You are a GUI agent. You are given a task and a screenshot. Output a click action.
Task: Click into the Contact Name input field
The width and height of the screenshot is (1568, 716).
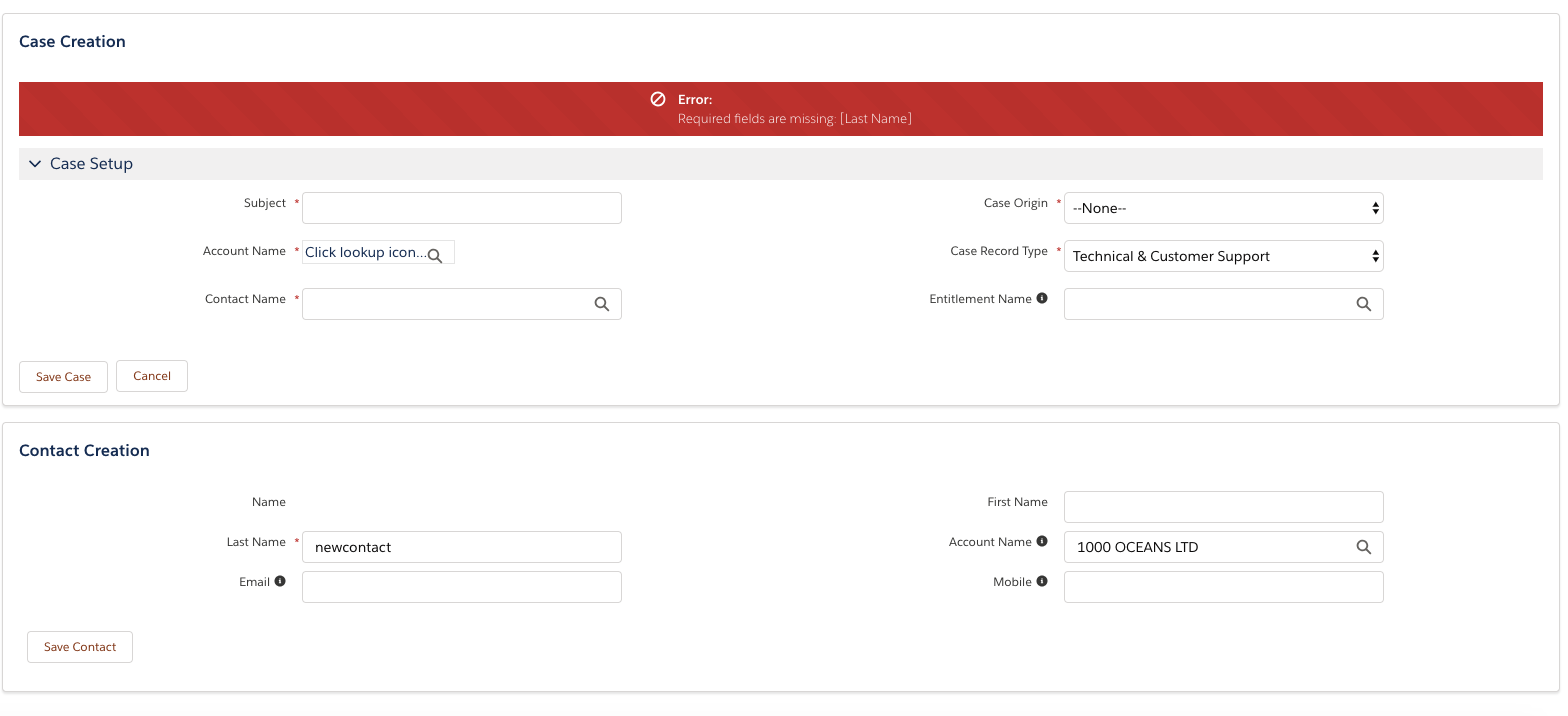coord(447,304)
